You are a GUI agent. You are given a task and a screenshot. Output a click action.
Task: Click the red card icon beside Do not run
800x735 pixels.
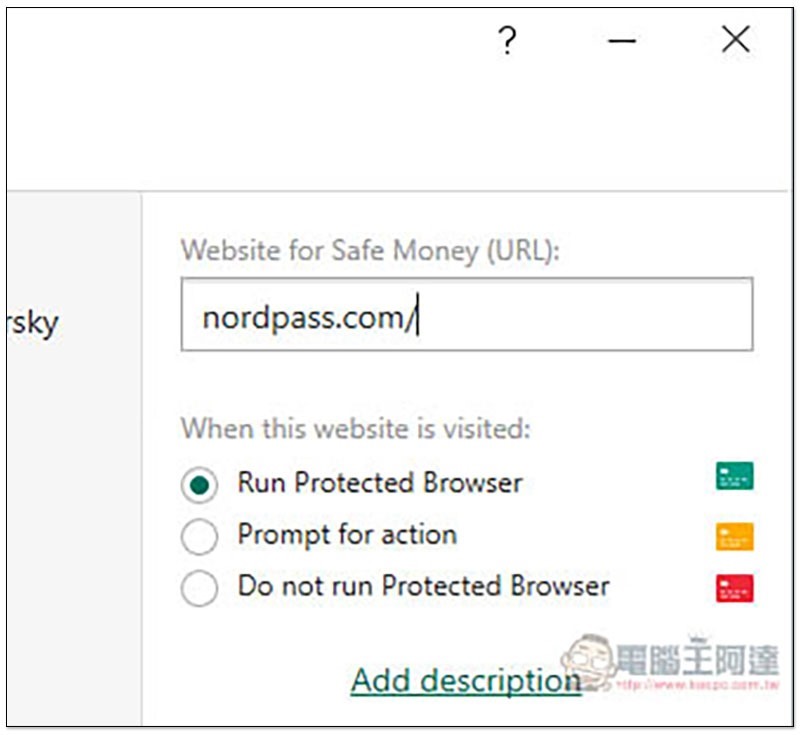pyautogui.click(x=734, y=588)
